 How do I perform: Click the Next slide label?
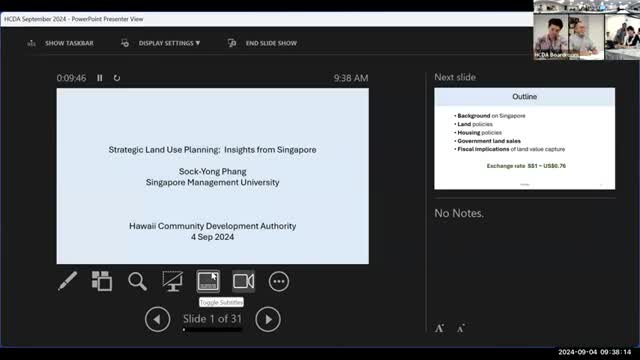455,77
